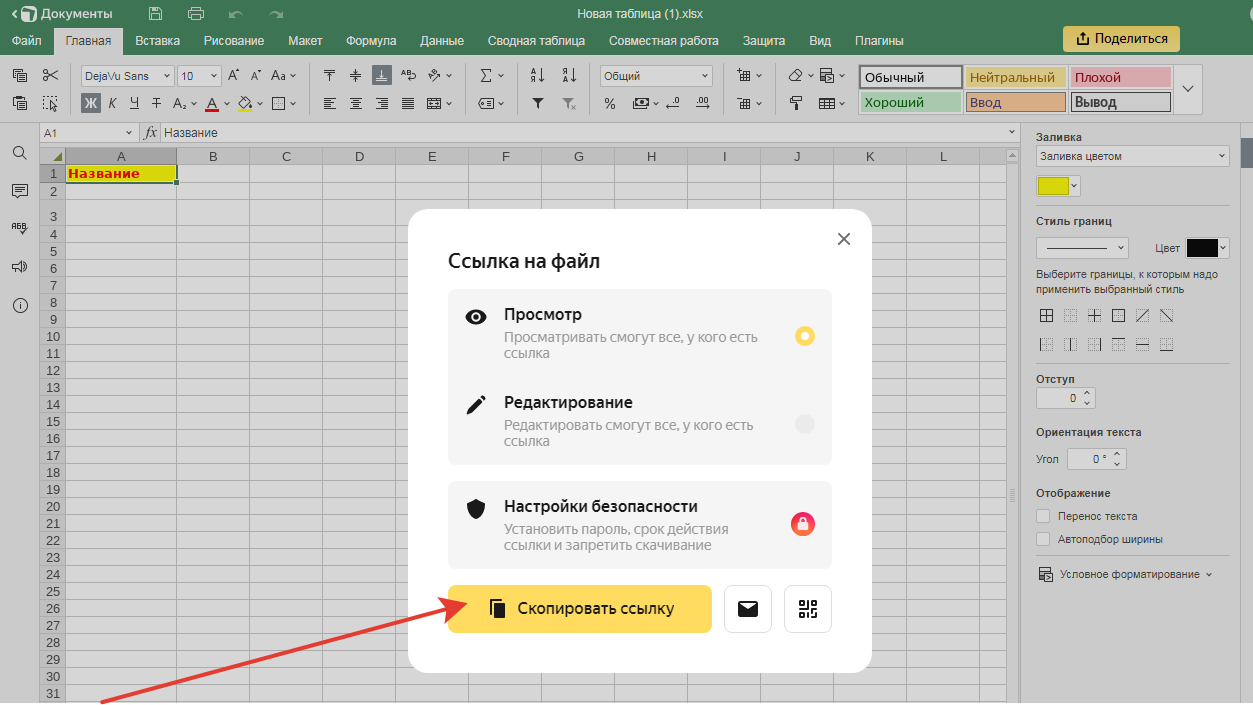Apply strikethrough formatting
The height and width of the screenshot is (705, 1253).
point(157,103)
